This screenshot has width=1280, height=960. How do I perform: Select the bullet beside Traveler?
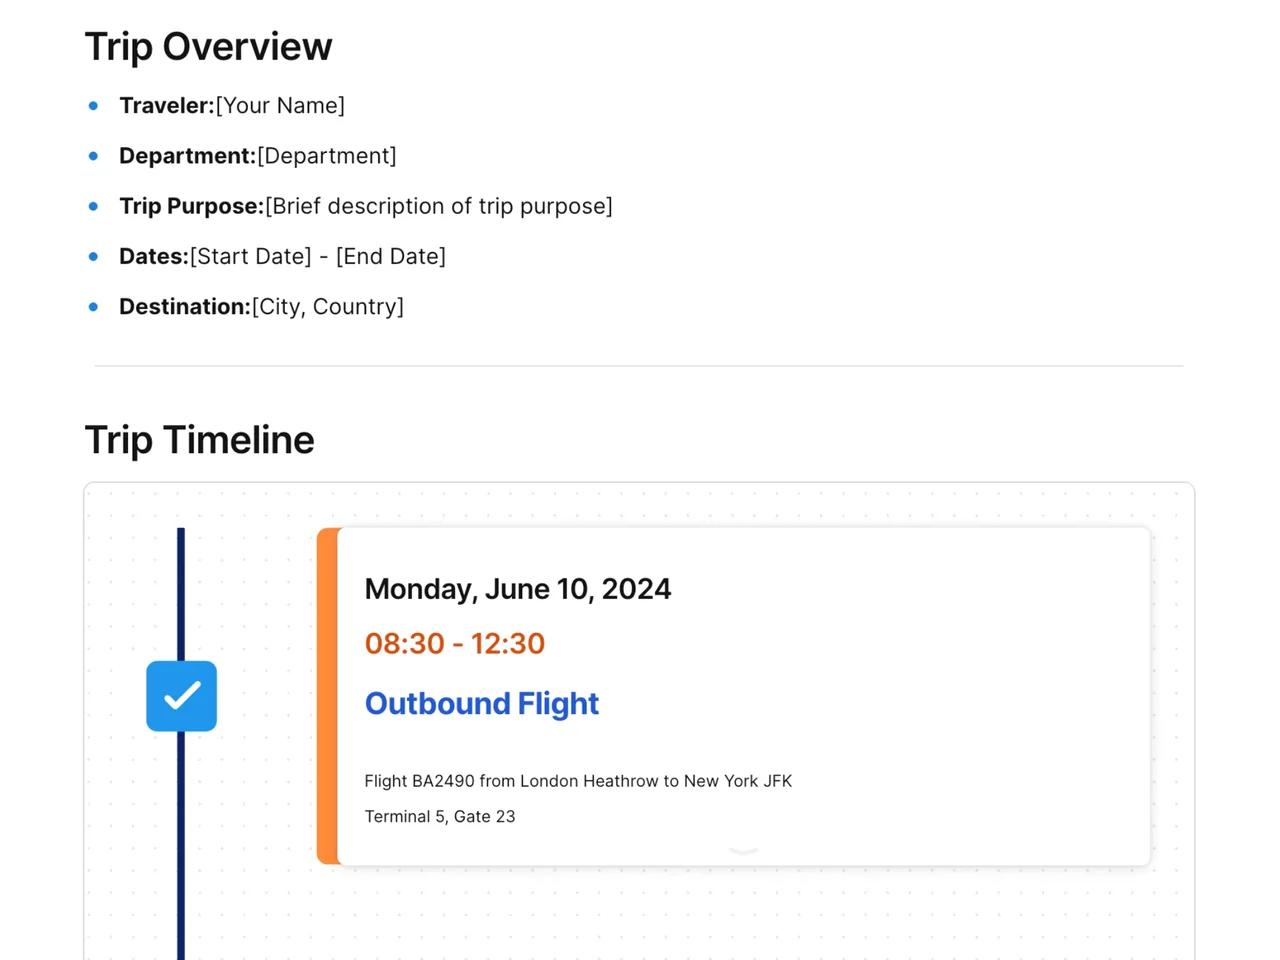pyautogui.click(x=93, y=106)
